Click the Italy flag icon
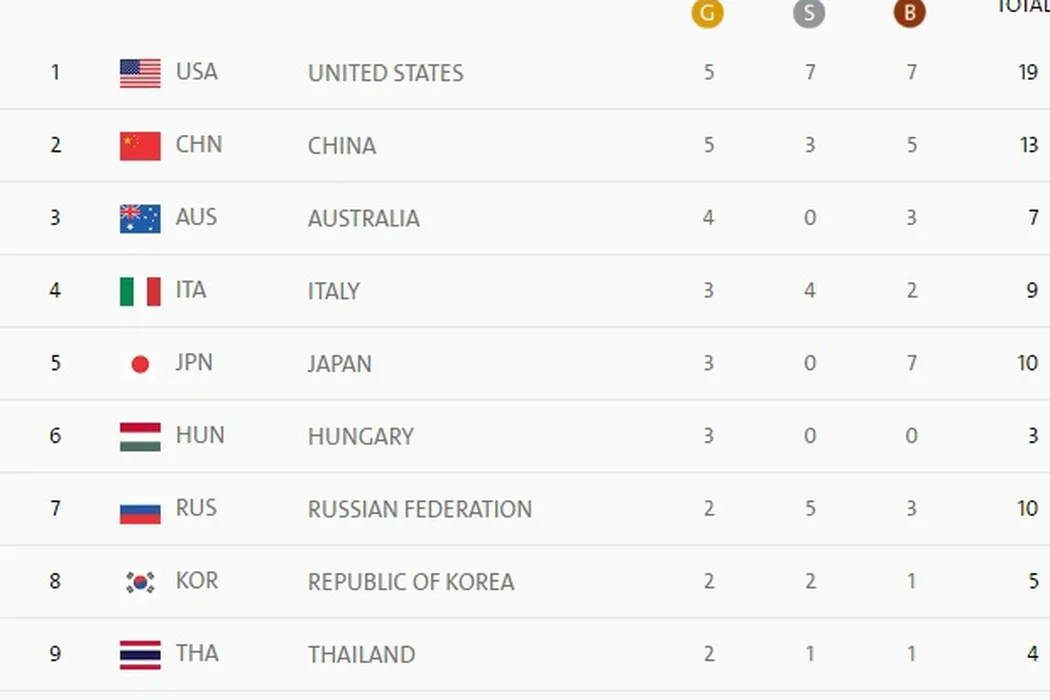The height and width of the screenshot is (700, 1050). pos(140,291)
